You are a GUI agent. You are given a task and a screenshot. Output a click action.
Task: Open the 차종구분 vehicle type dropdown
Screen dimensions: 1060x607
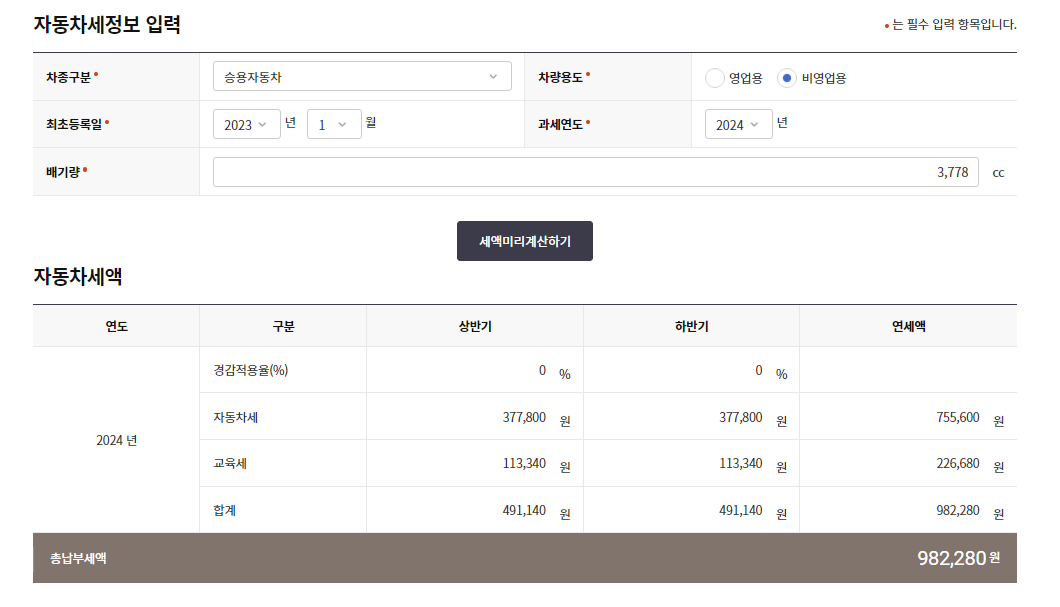point(362,76)
